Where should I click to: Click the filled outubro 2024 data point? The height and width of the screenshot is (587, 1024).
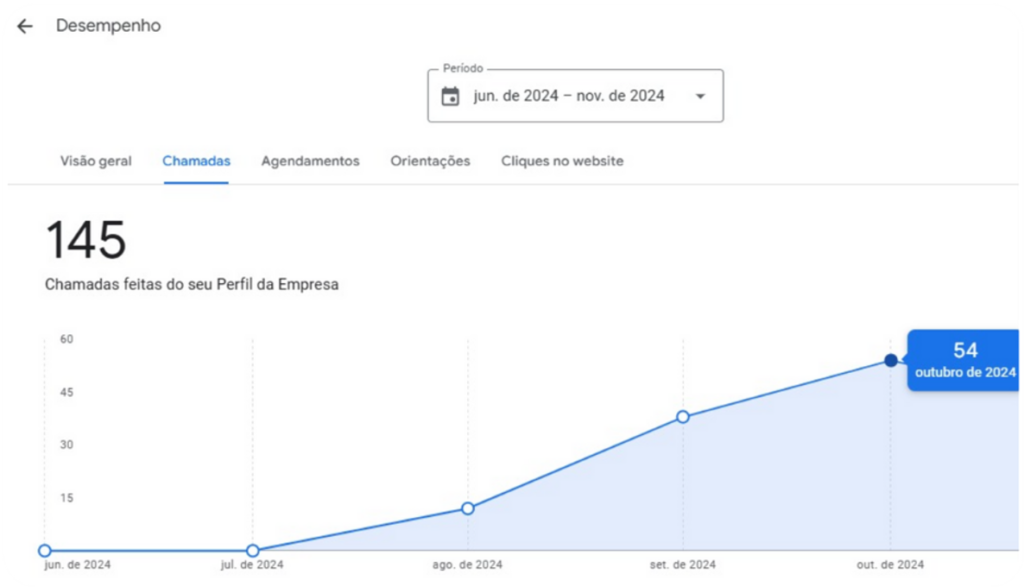pos(891,360)
